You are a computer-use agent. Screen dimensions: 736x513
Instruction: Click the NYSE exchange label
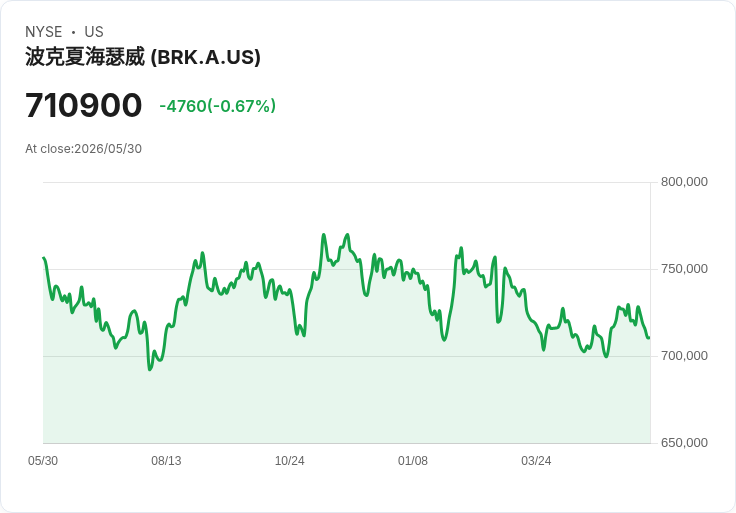point(44,32)
